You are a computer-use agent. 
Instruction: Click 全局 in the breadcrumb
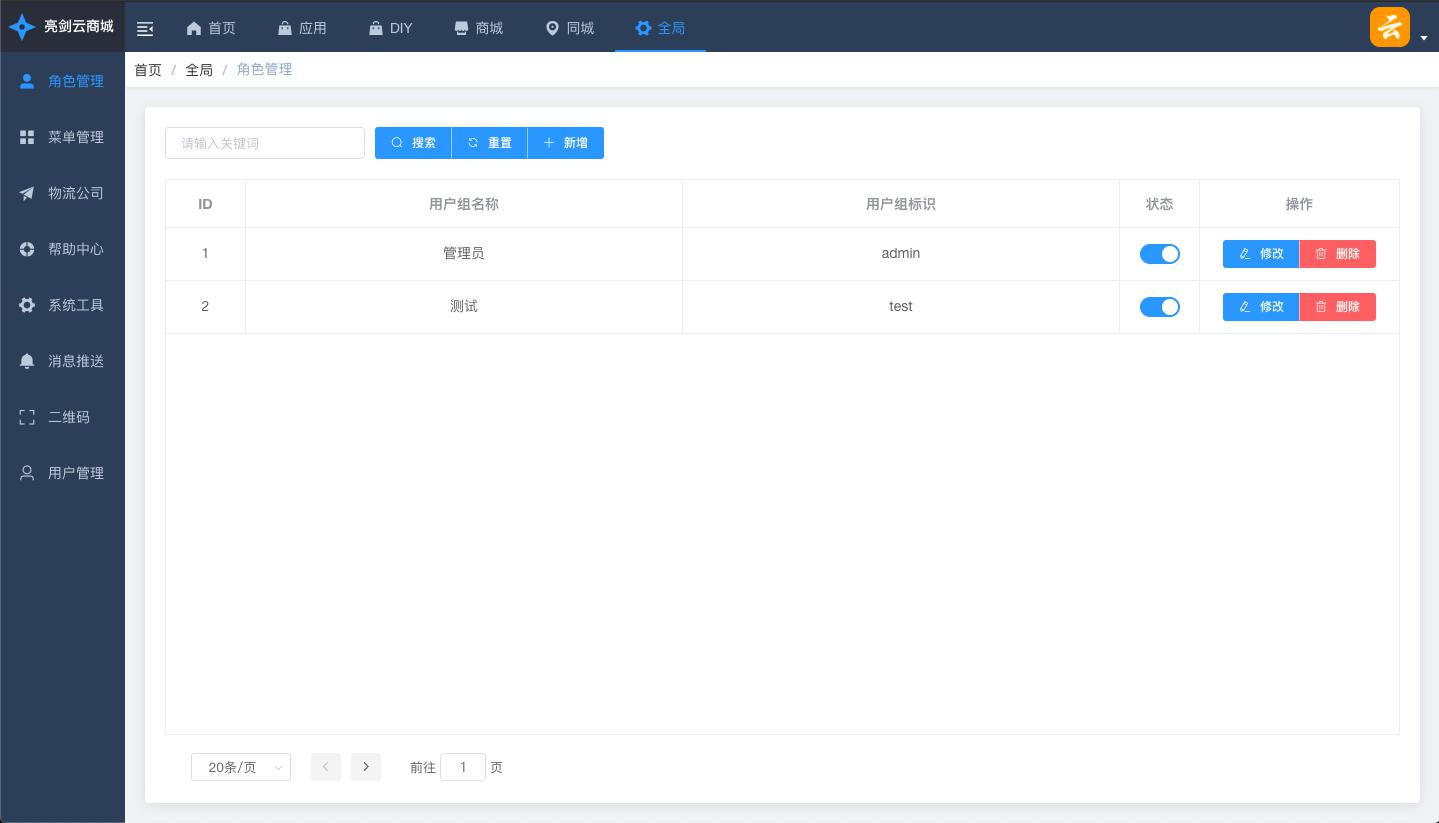click(x=199, y=70)
